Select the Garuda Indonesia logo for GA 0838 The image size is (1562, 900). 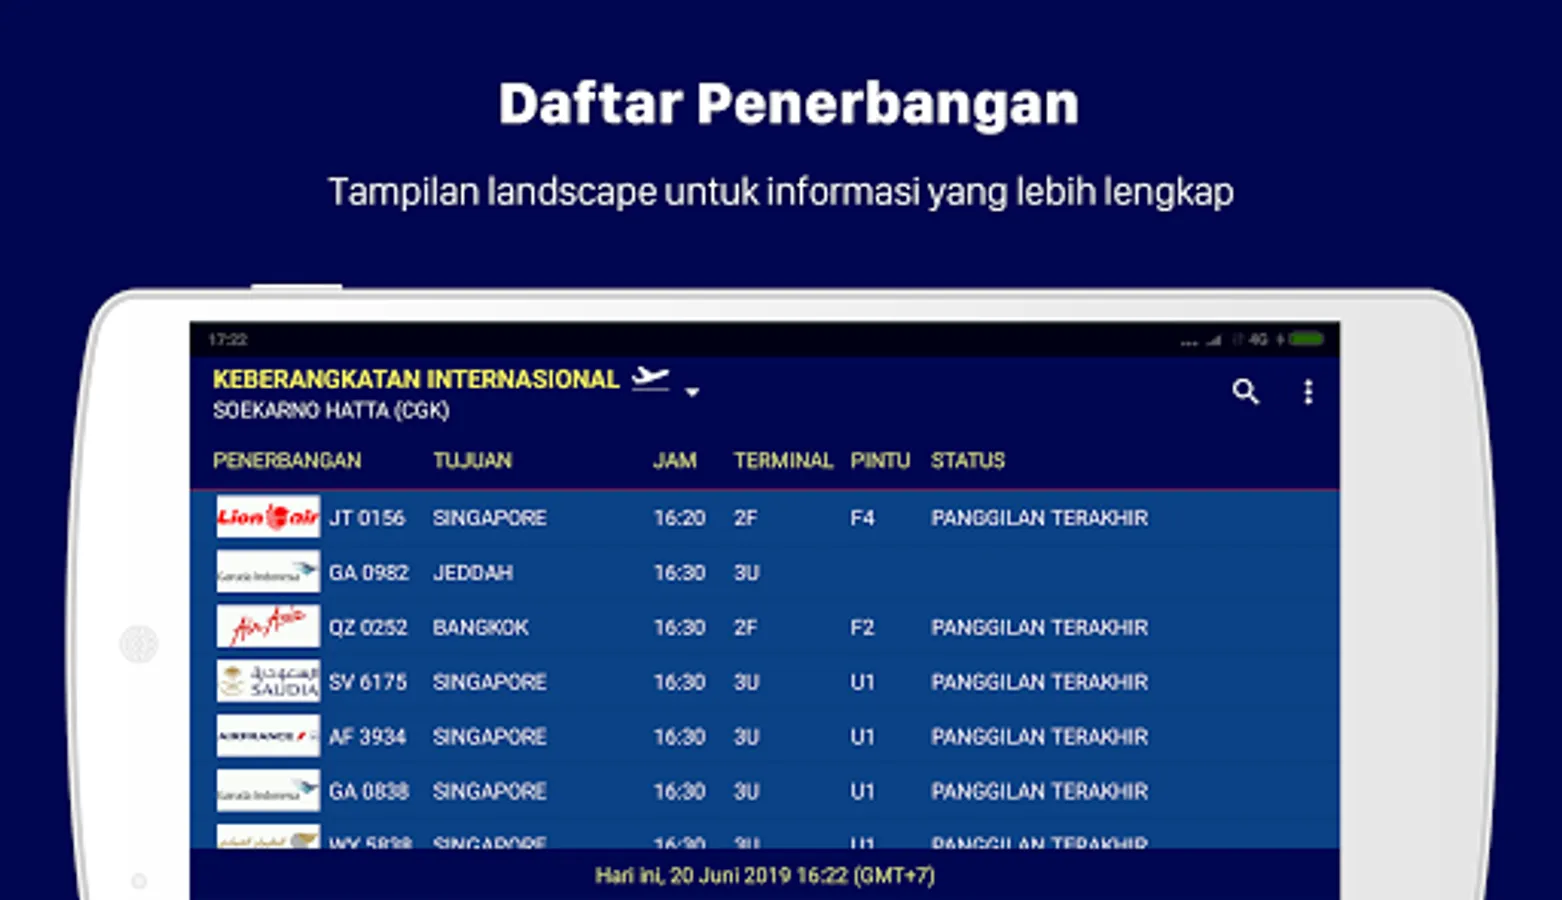click(268, 791)
